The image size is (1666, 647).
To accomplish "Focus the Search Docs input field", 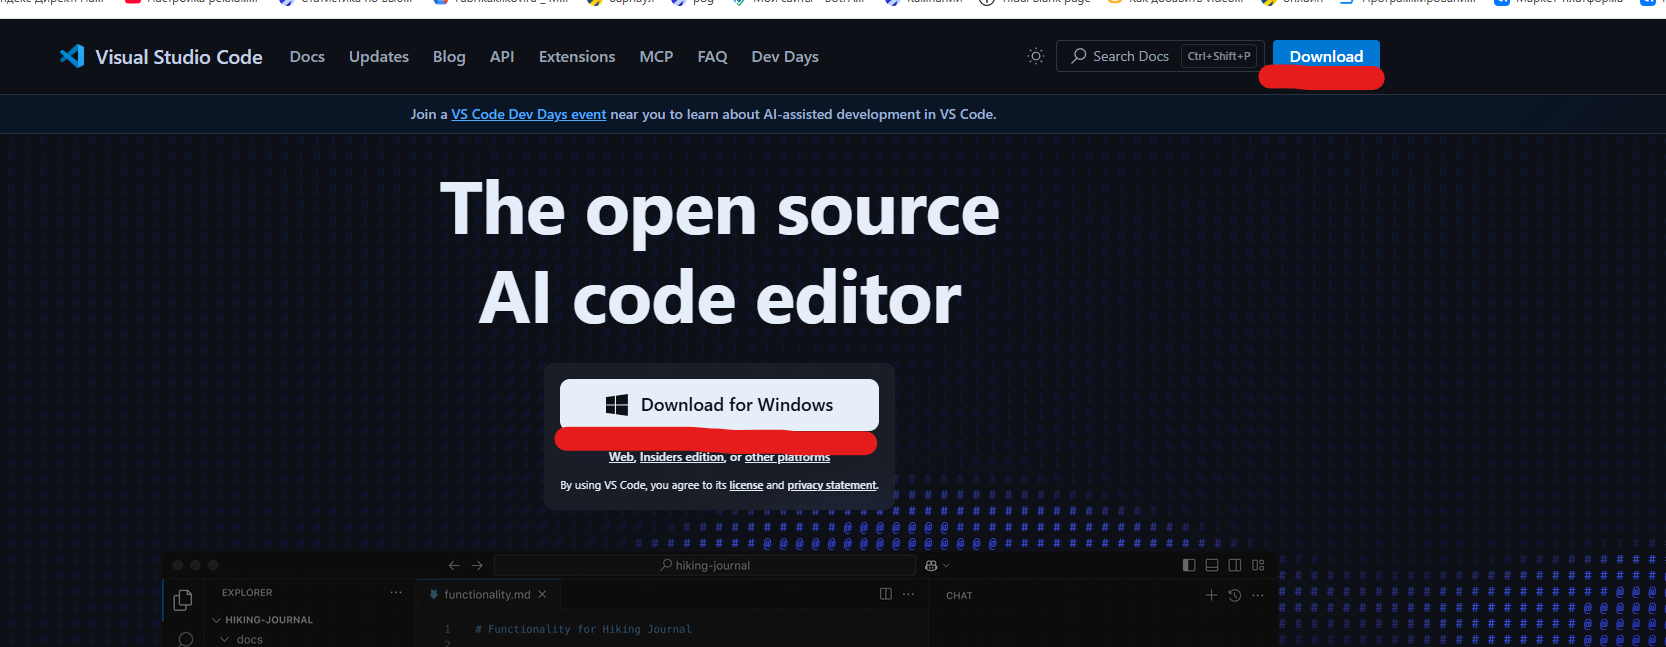I will [1160, 56].
